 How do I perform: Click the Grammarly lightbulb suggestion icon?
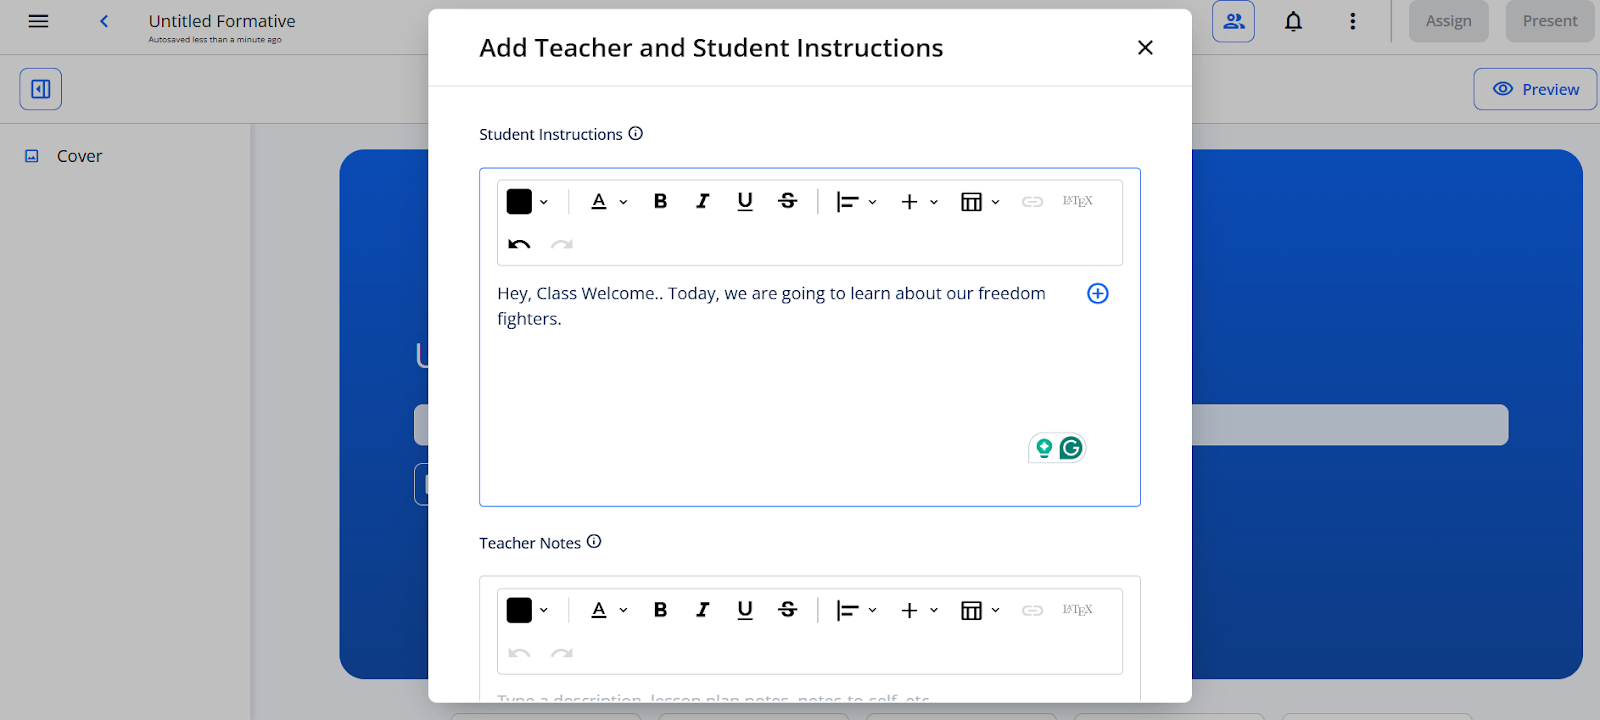click(x=1044, y=448)
